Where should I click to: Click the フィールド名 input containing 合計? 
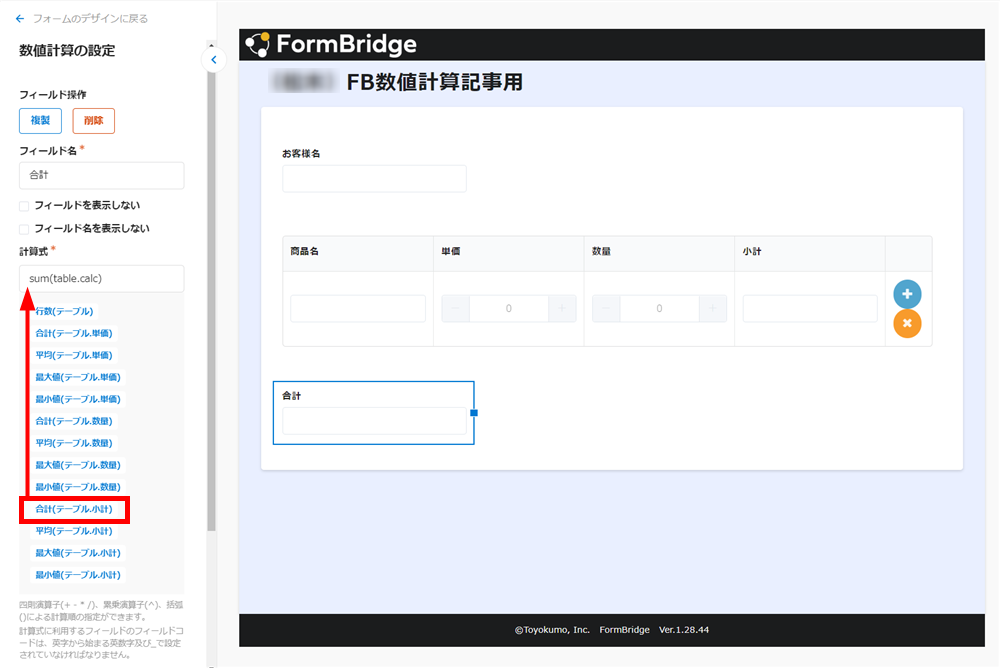tap(101, 175)
